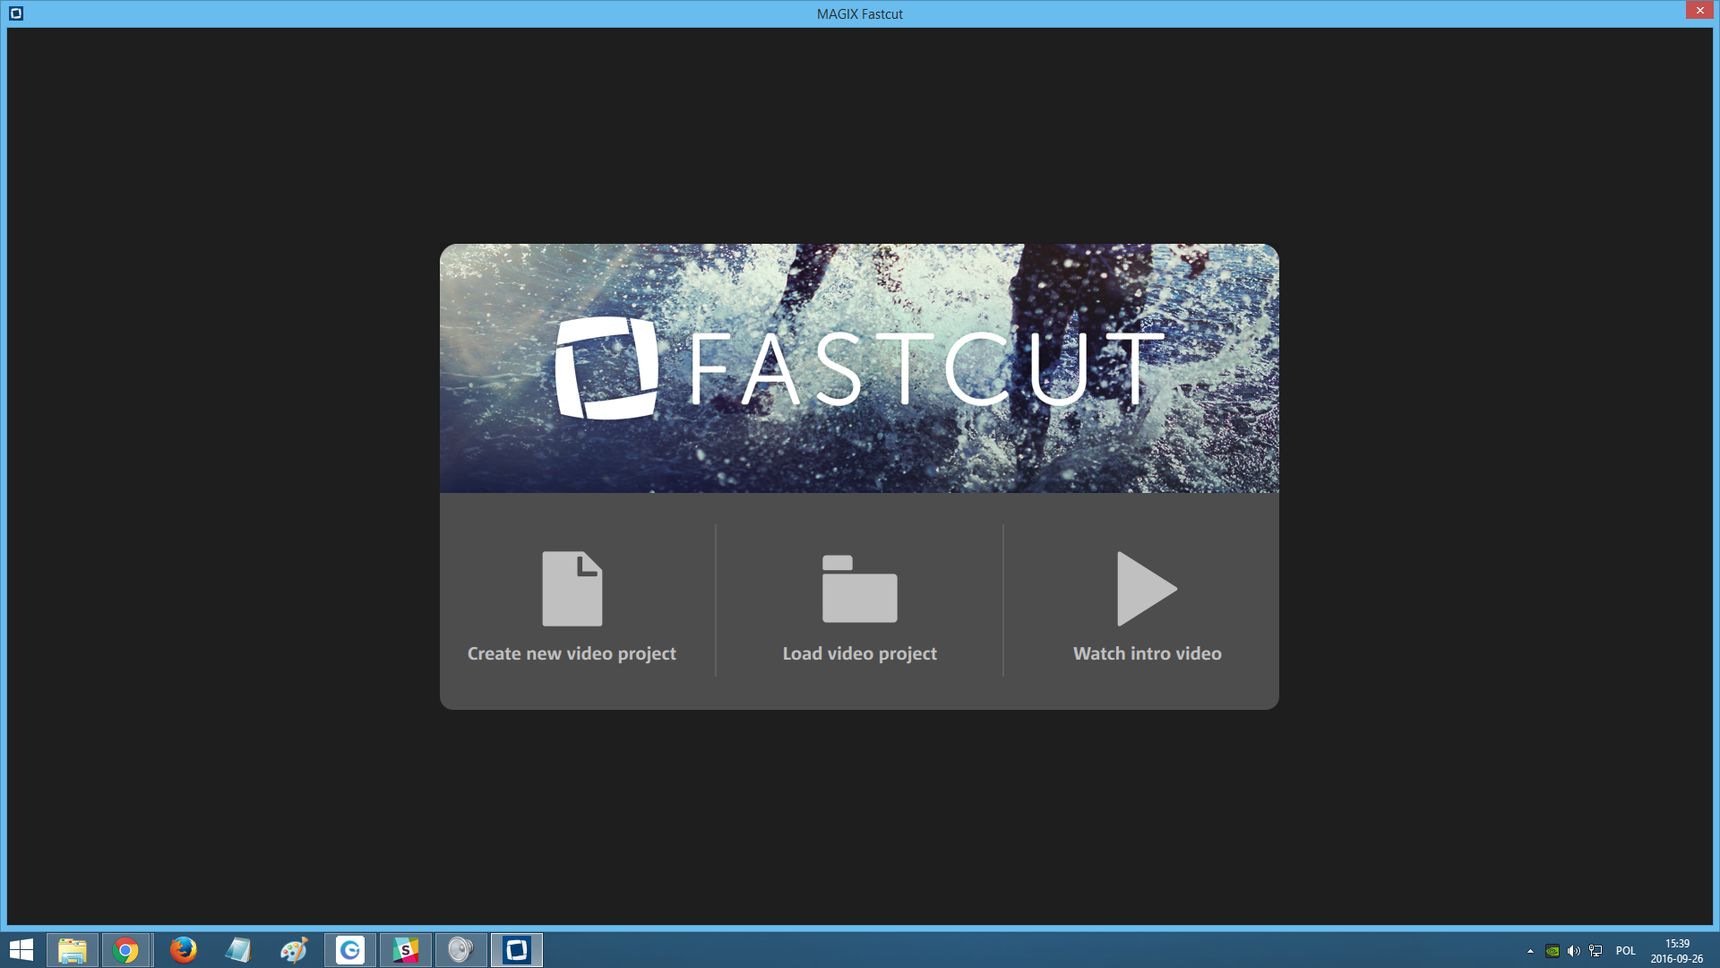This screenshot has width=1720, height=968.
Task: Switch to Google Chrome in the taskbar
Action: coord(126,950)
